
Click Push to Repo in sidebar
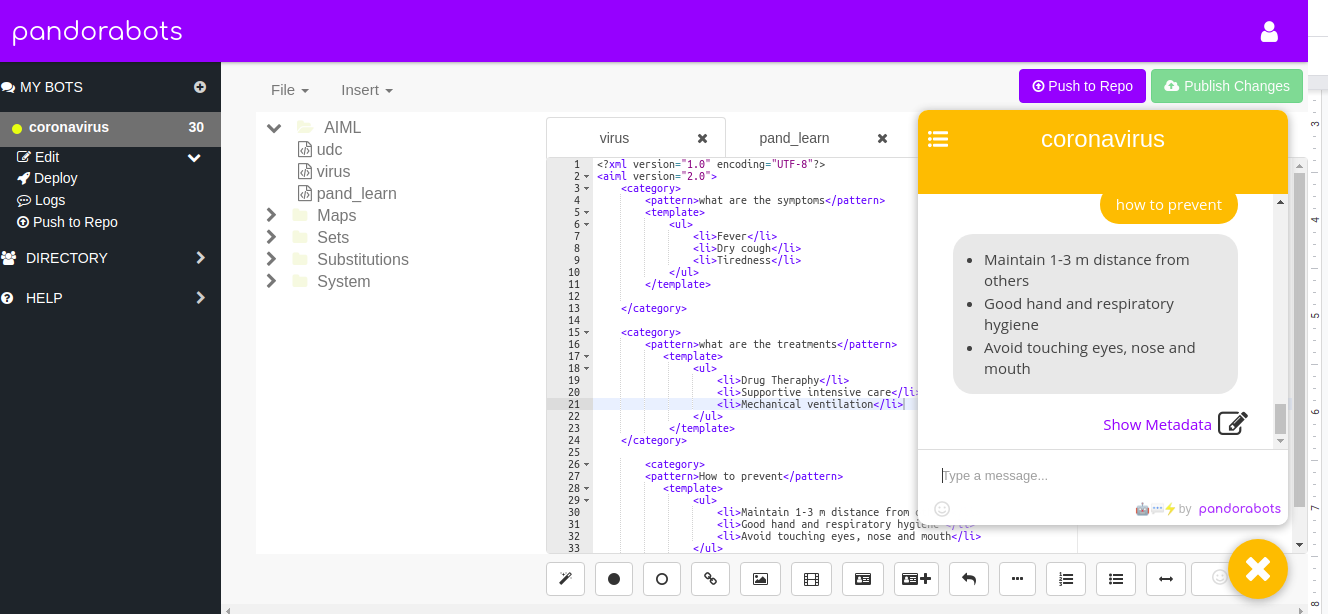(67, 222)
